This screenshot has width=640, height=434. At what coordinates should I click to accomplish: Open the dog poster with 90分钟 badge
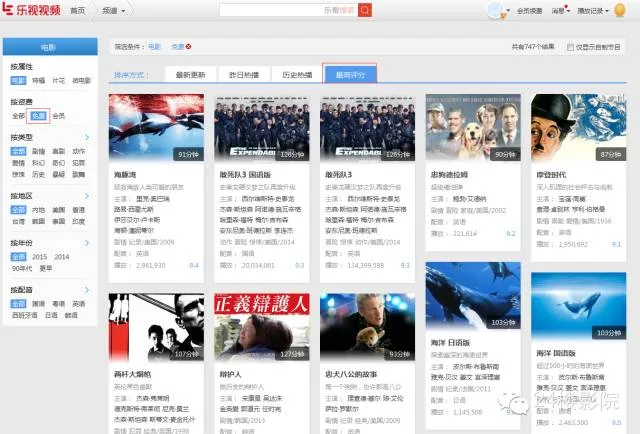click(x=473, y=127)
